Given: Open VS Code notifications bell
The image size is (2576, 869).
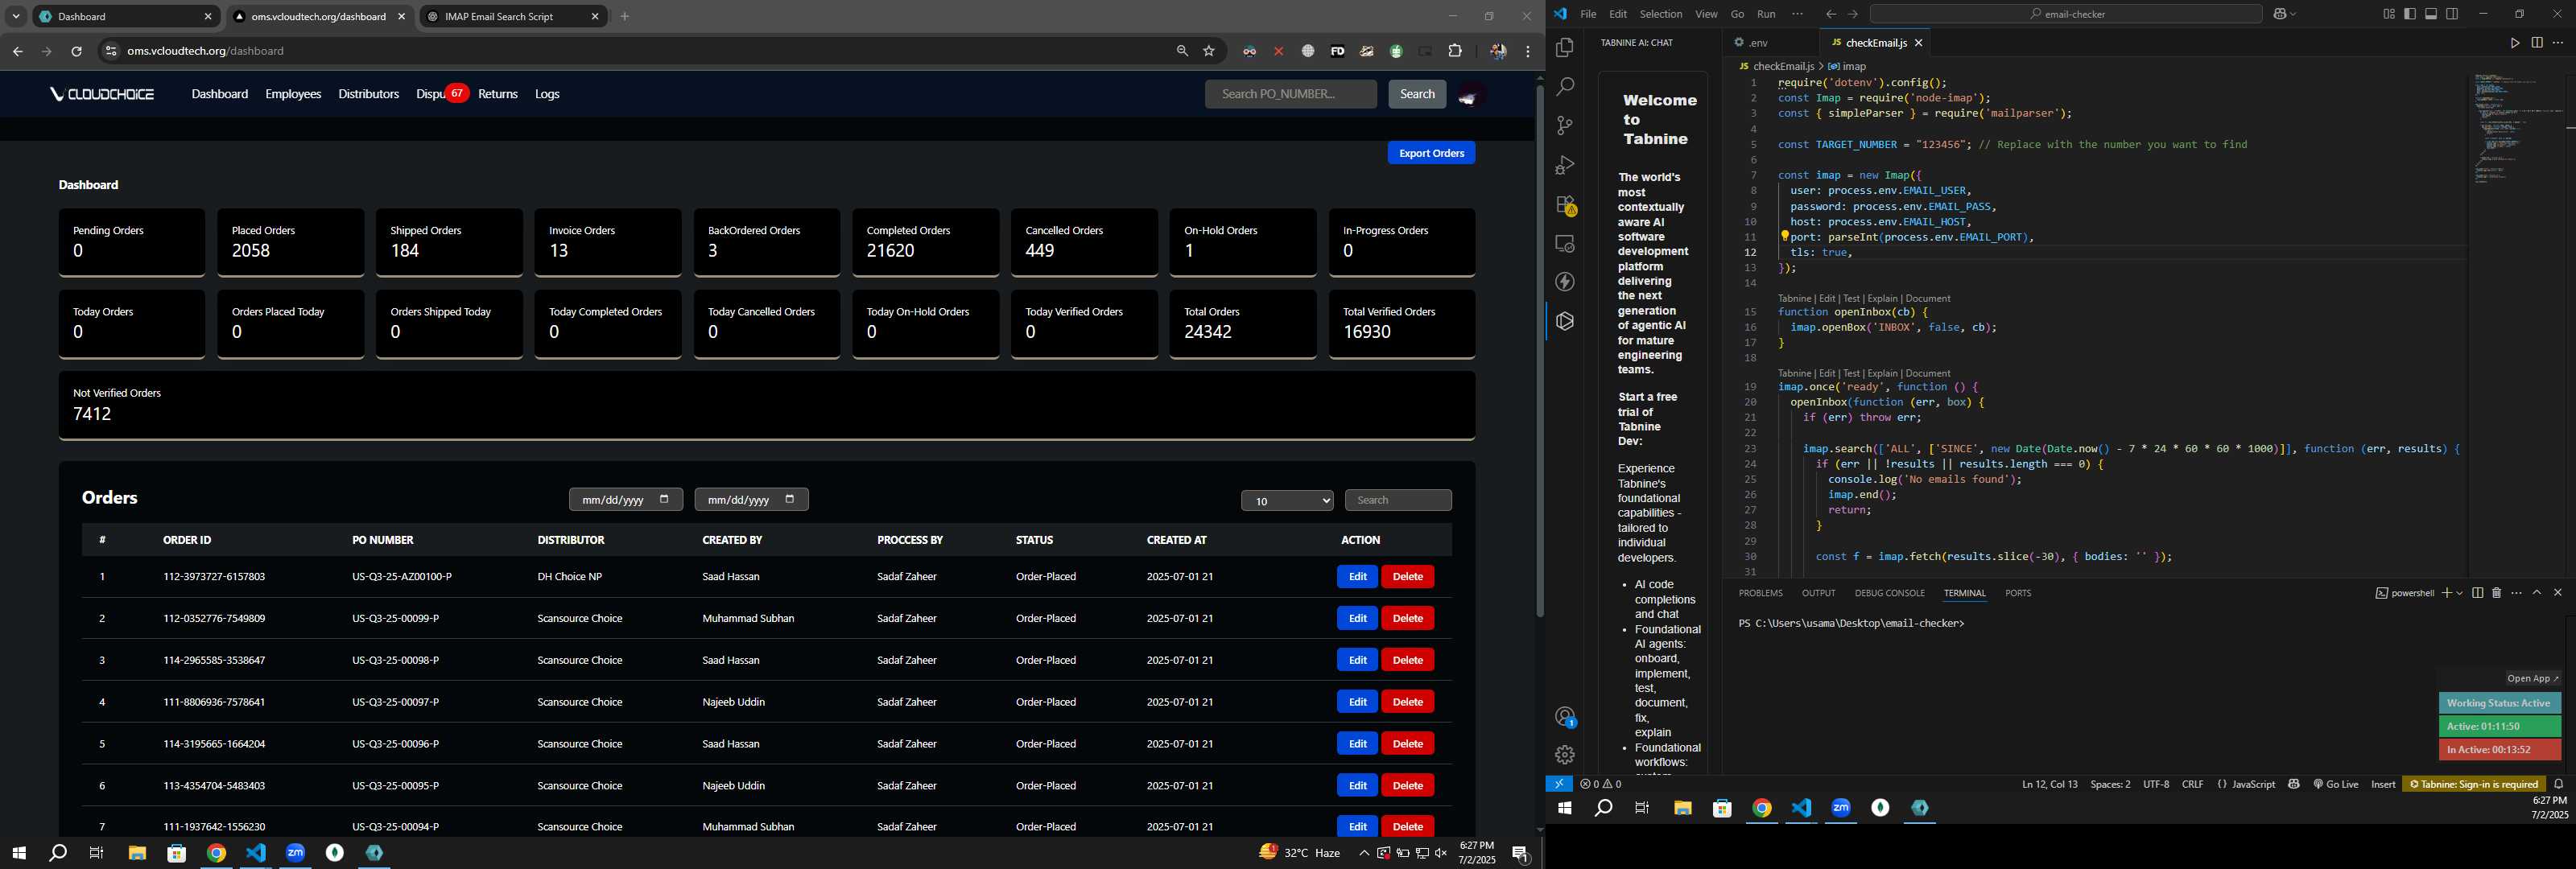Looking at the screenshot, I should click(x=2559, y=784).
